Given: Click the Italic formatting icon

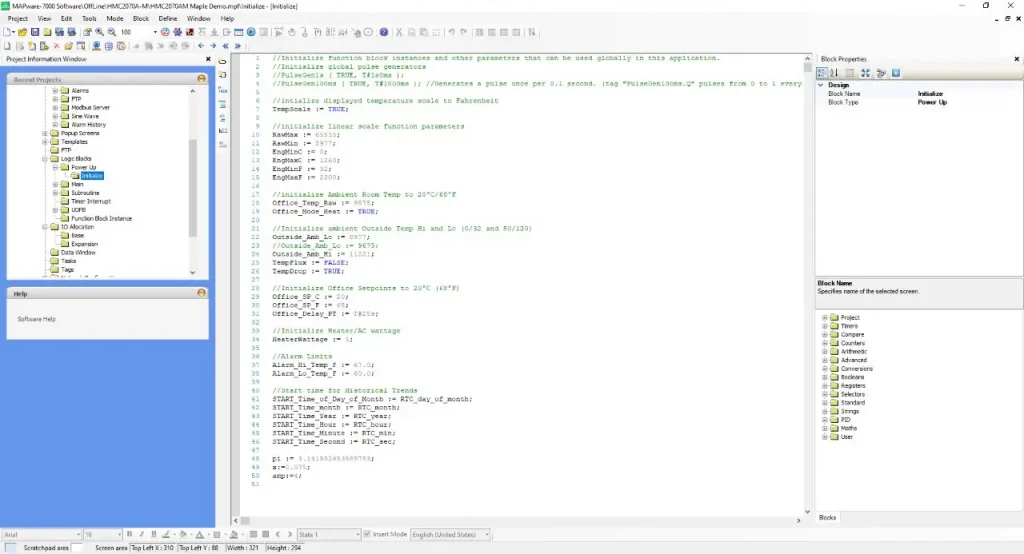Looking at the screenshot, I should coord(142,534).
